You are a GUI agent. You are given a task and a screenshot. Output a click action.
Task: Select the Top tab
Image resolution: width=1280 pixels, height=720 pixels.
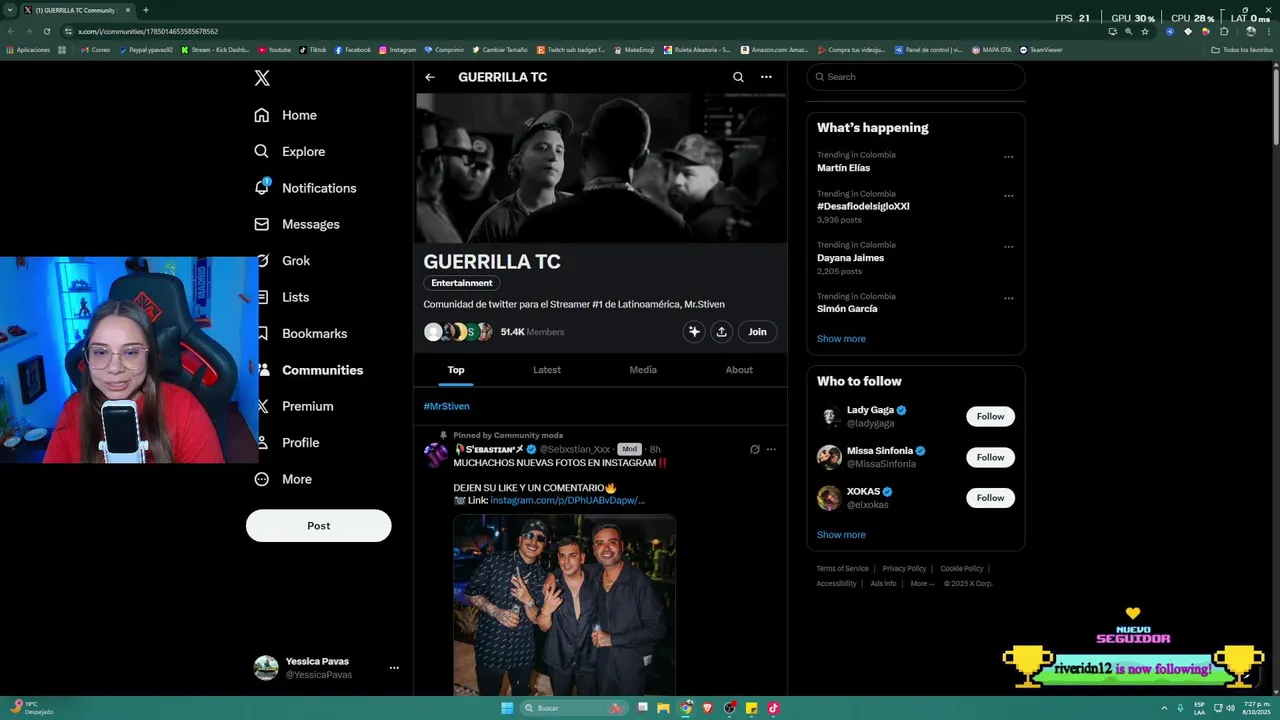coord(456,370)
